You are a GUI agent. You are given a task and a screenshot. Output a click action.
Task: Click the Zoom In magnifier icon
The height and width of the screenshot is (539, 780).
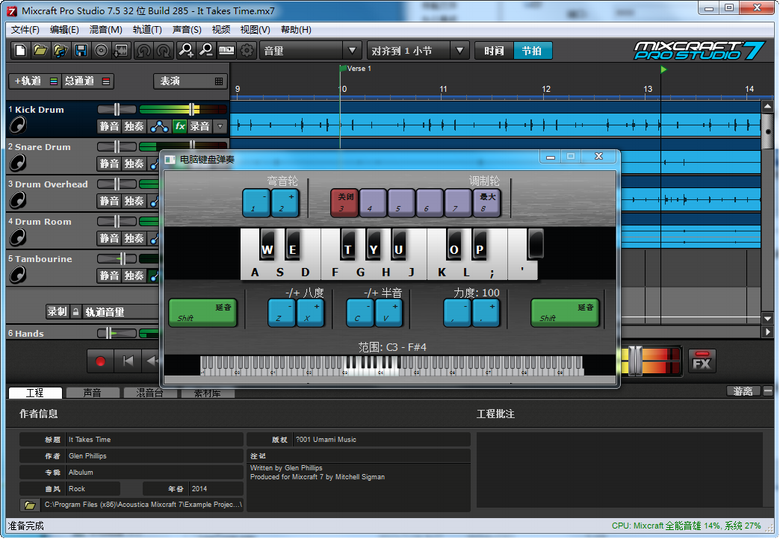[x=185, y=50]
